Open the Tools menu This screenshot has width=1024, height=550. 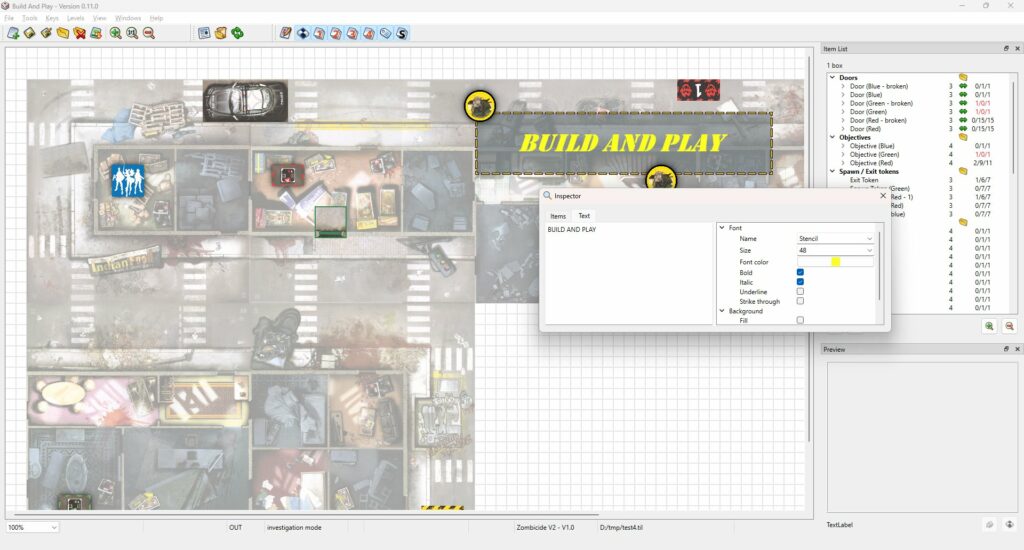(30, 18)
